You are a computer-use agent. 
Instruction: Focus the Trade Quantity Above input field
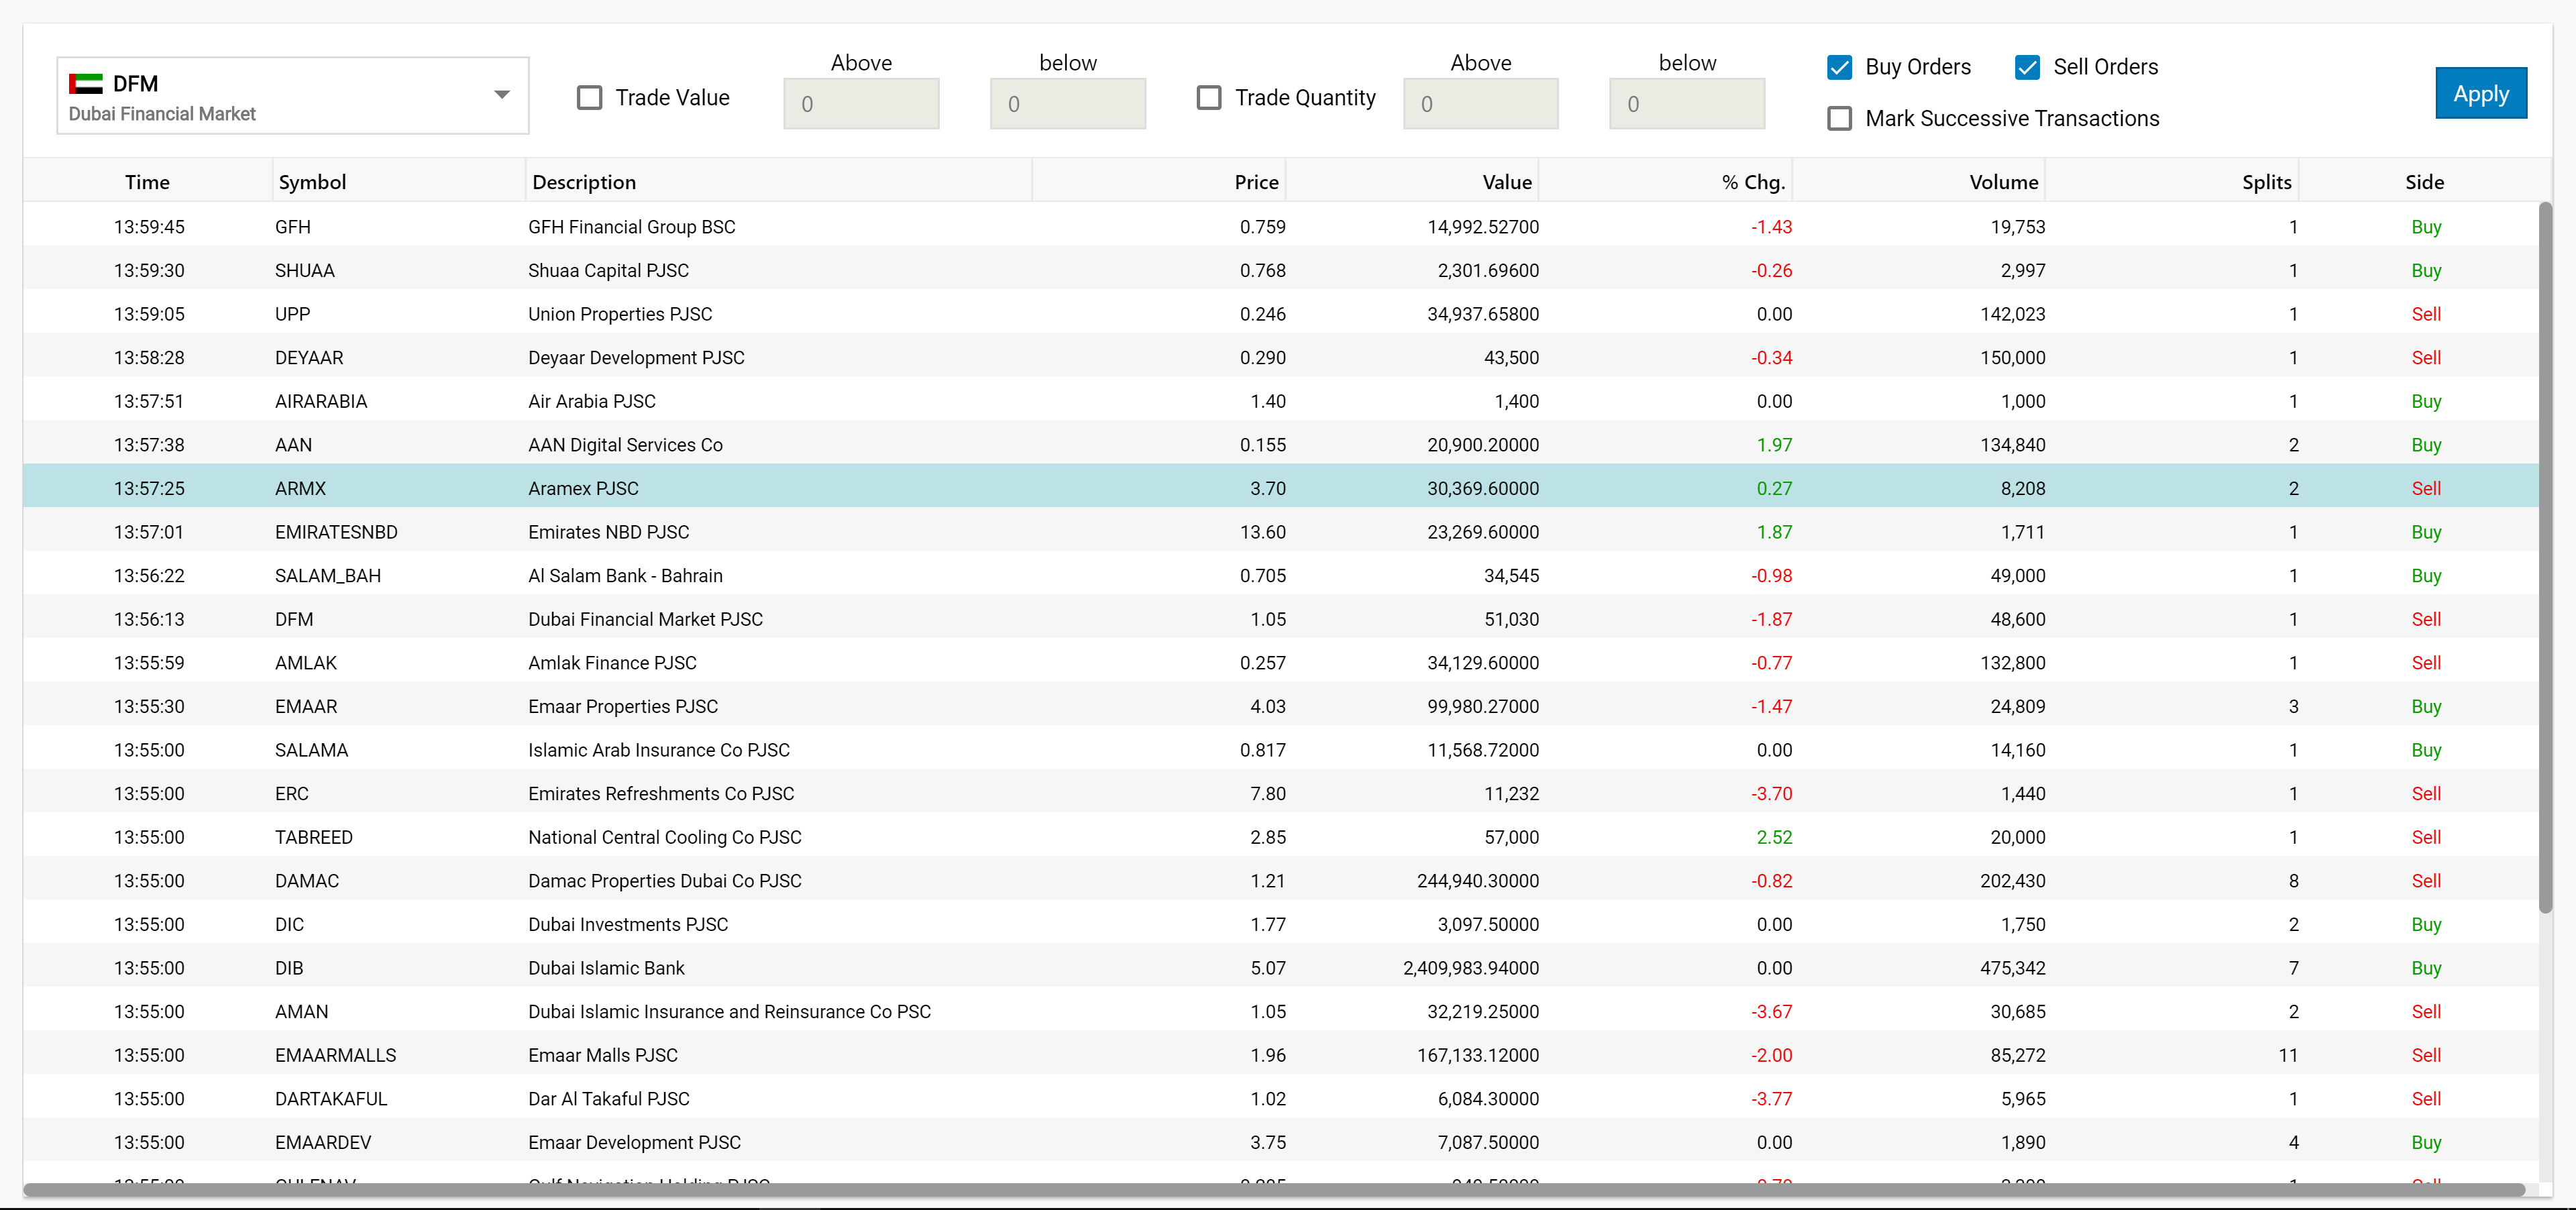[x=1481, y=104]
